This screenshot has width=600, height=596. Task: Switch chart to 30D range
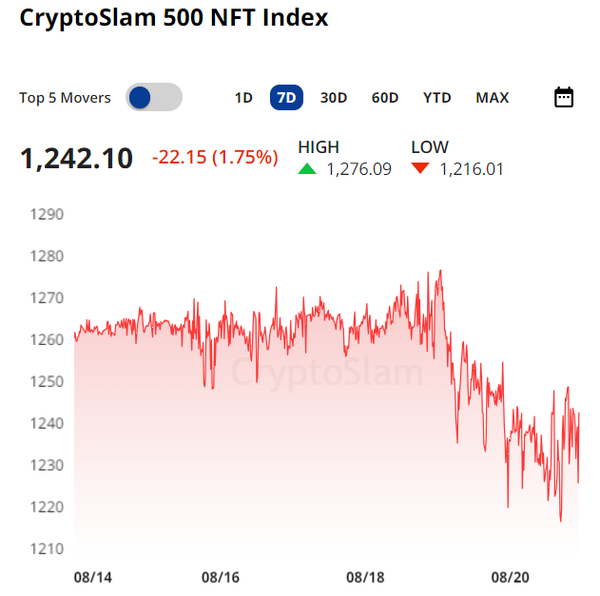coord(333,97)
